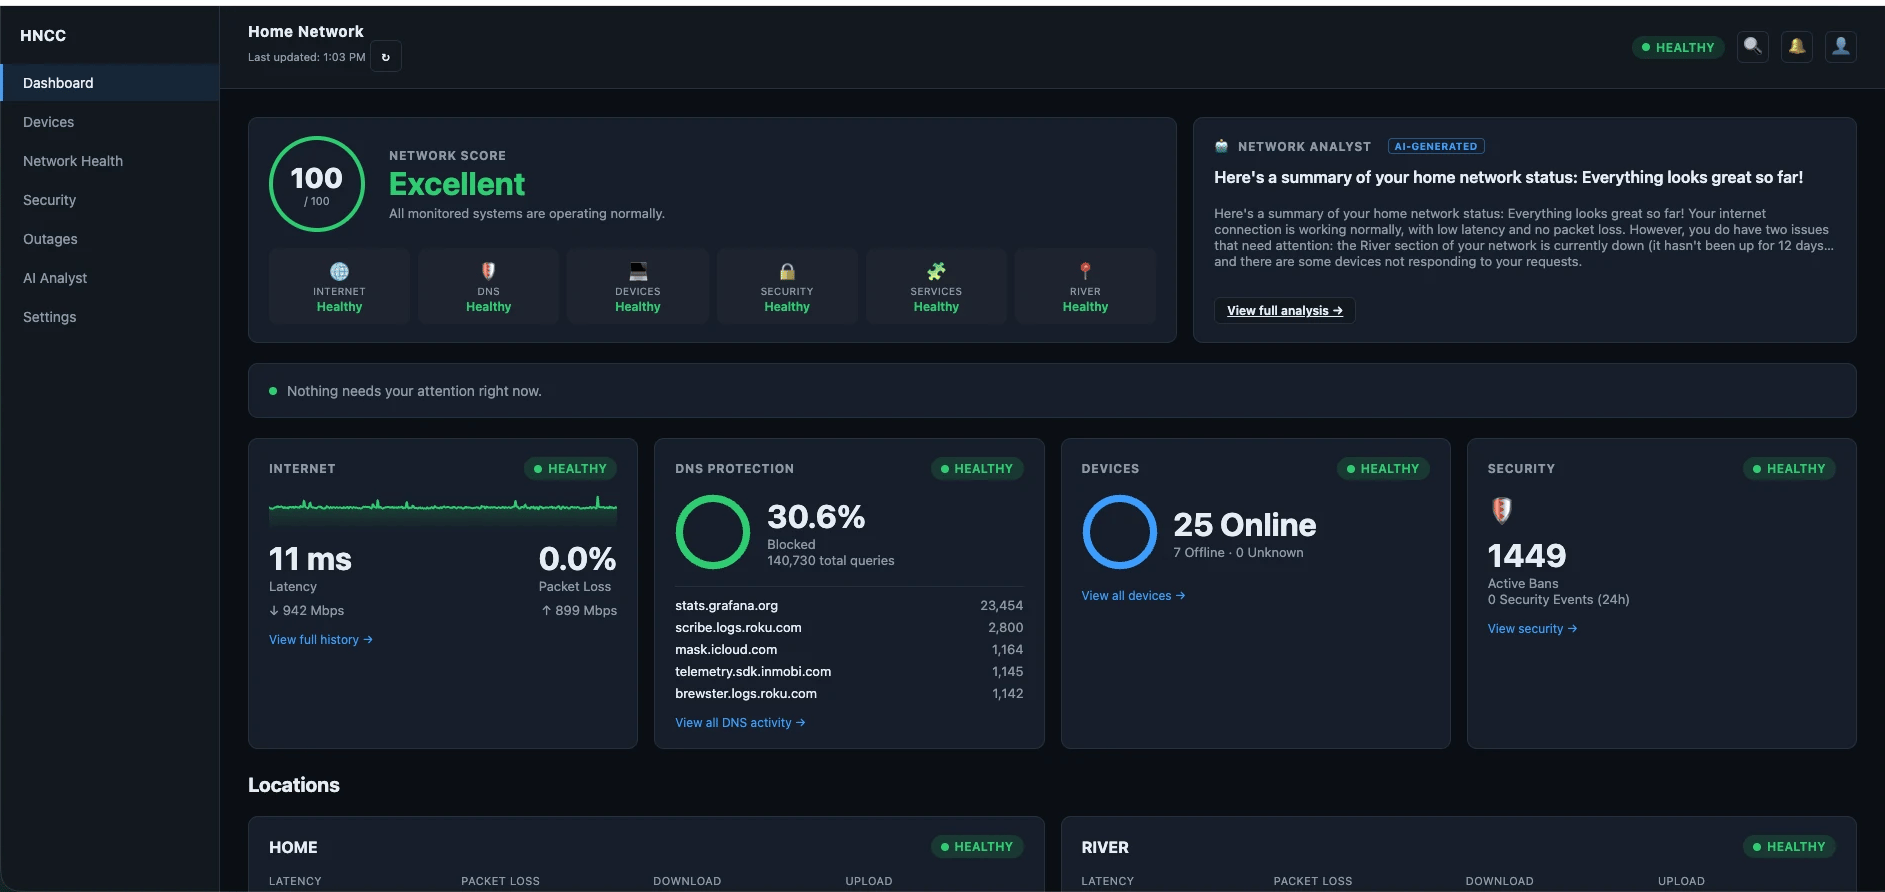Click the internet latency sparkline chart
The height and width of the screenshot is (892, 1885).
[443, 509]
